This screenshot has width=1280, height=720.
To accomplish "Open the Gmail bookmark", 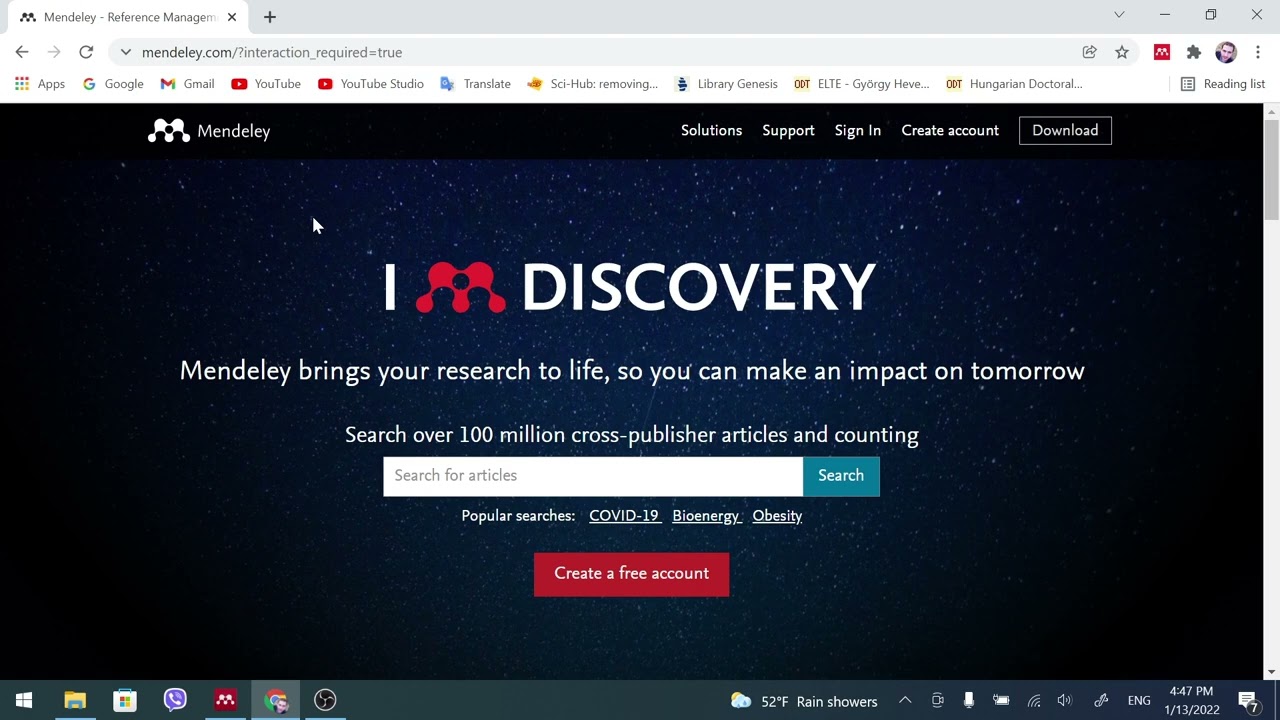I will [188, 84].
